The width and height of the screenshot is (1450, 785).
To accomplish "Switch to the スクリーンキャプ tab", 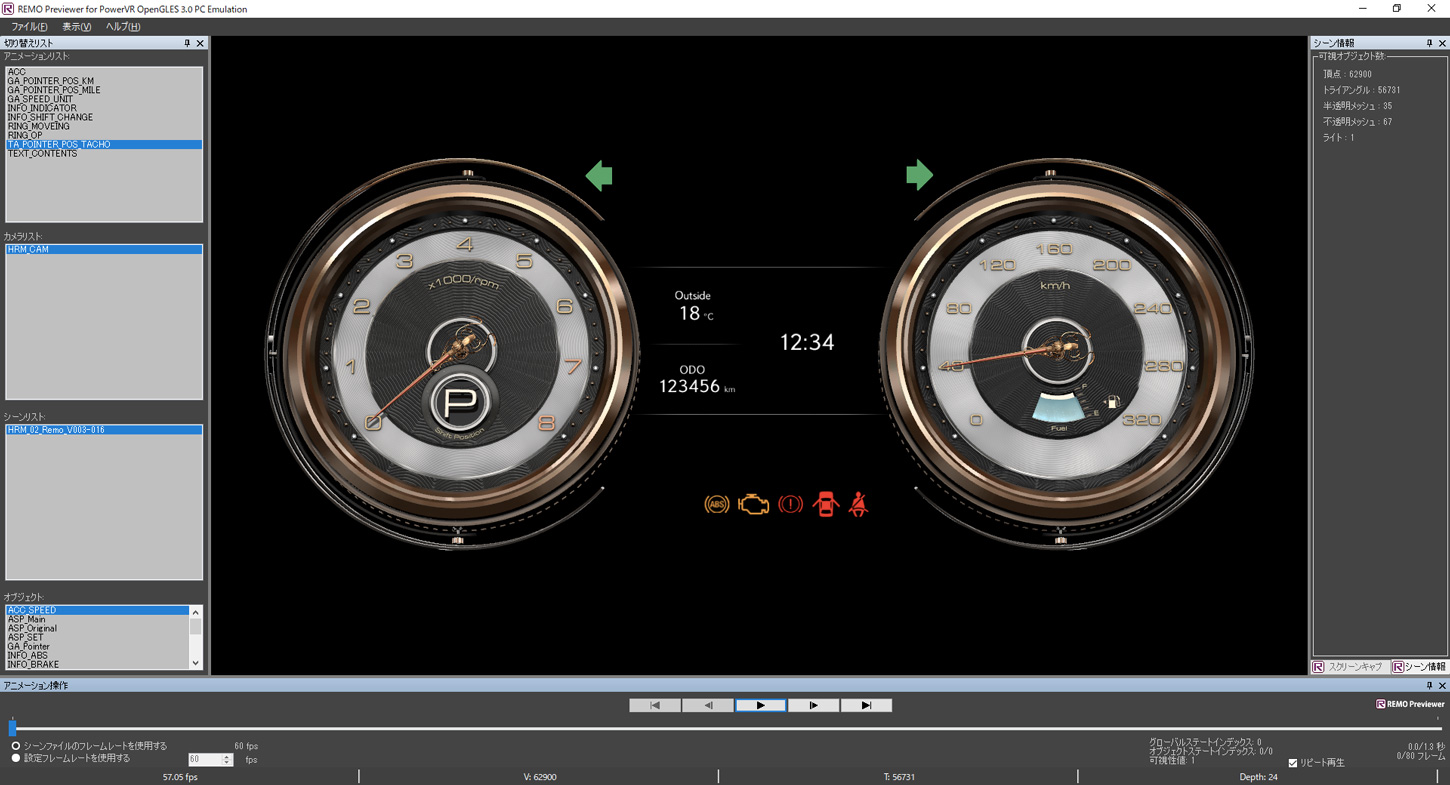I will click(1349, 667).
